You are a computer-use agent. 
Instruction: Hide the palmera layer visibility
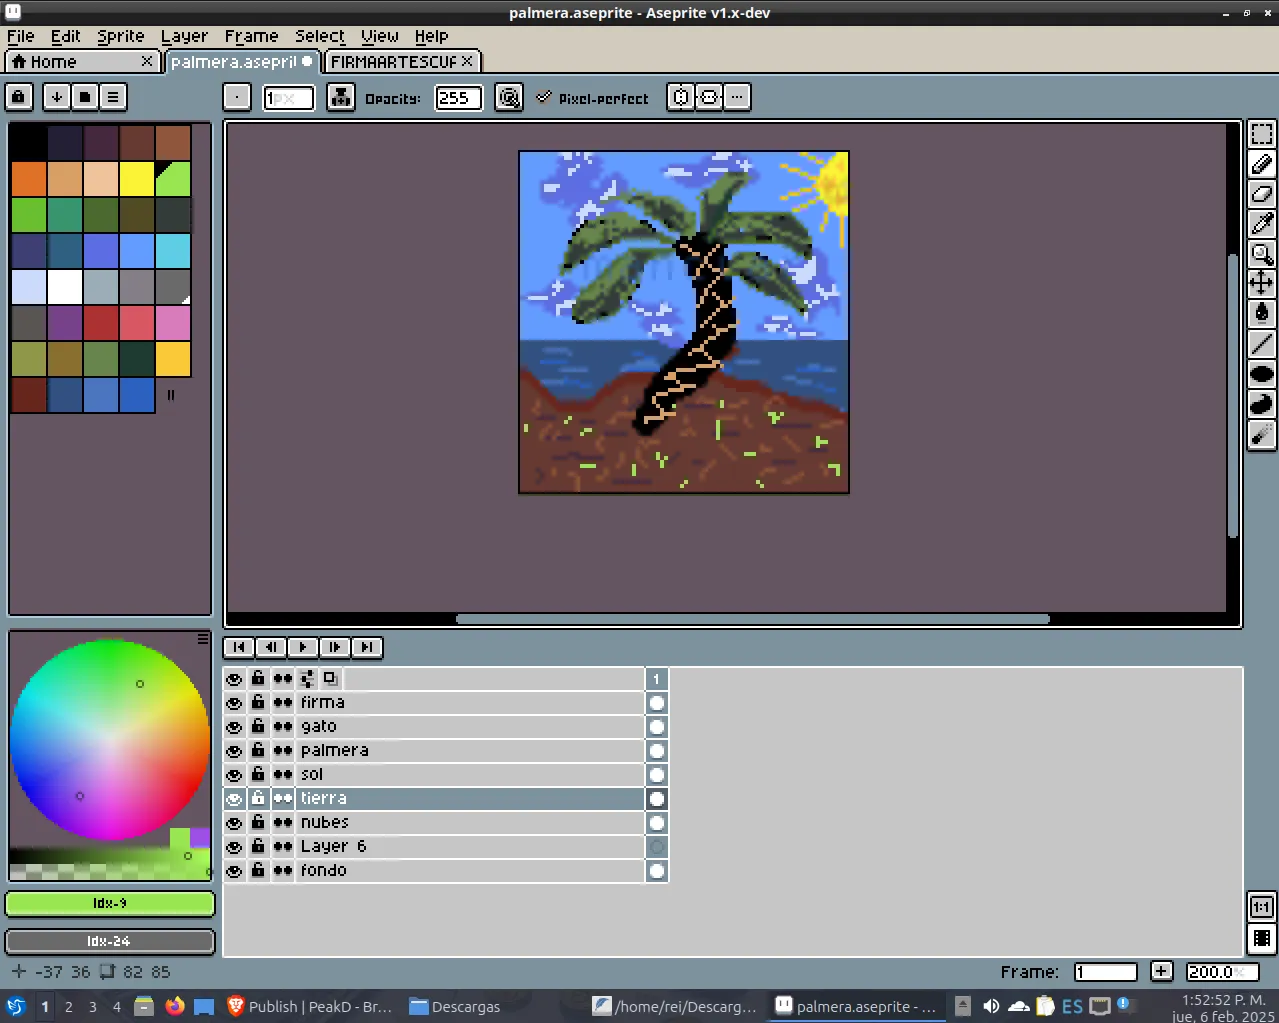pos(234,751)
